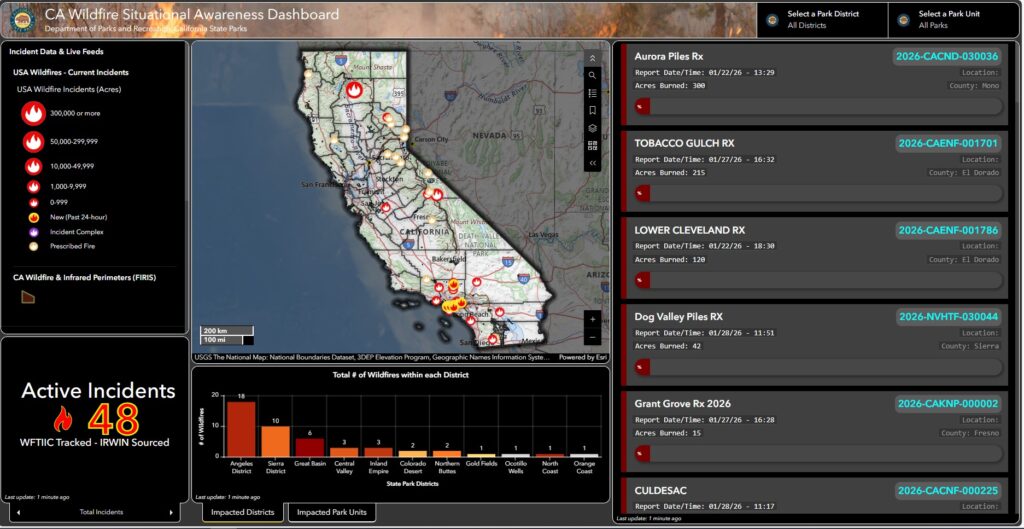Click the park district selector badge icon
This screenshot has width=1024, height=529.
click(772, 20)
